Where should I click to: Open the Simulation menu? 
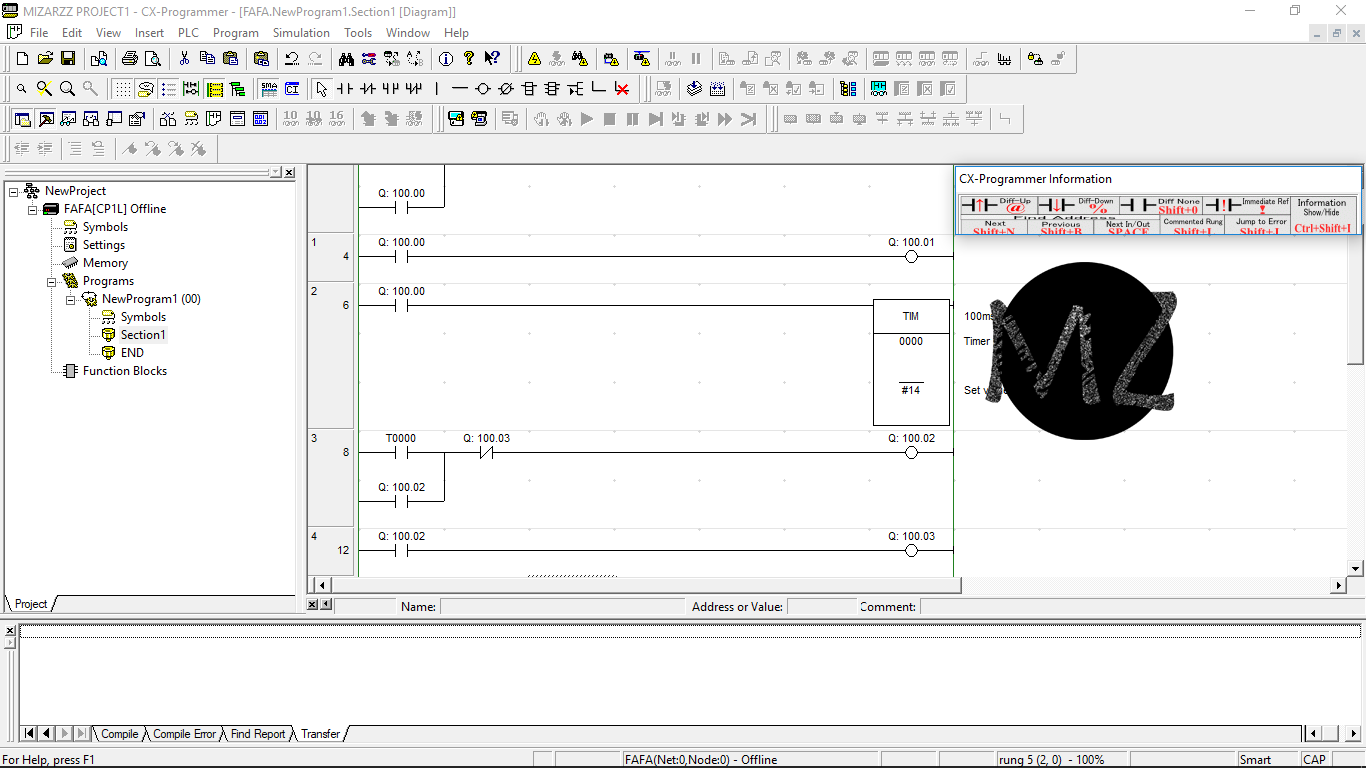(300, 32)
